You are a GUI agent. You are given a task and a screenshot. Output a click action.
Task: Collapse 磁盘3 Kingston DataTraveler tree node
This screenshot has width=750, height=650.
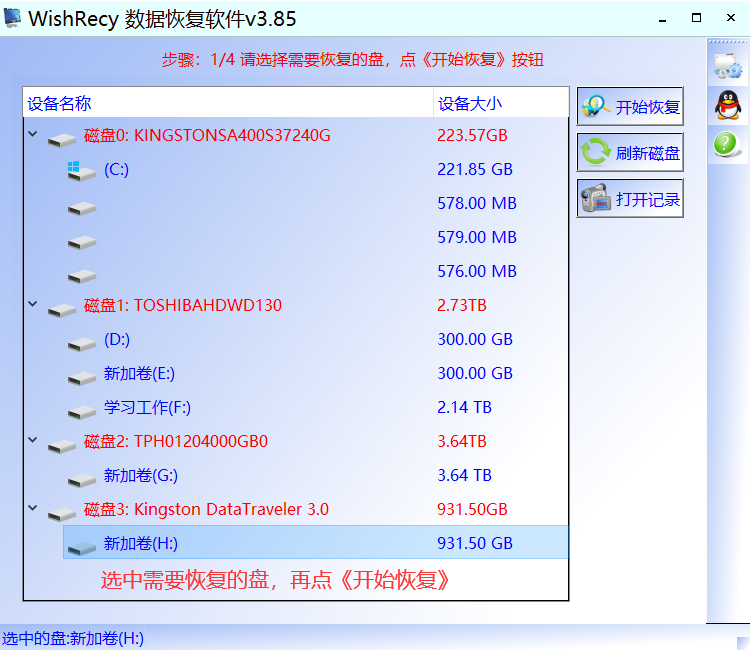[x=33, y=507]
